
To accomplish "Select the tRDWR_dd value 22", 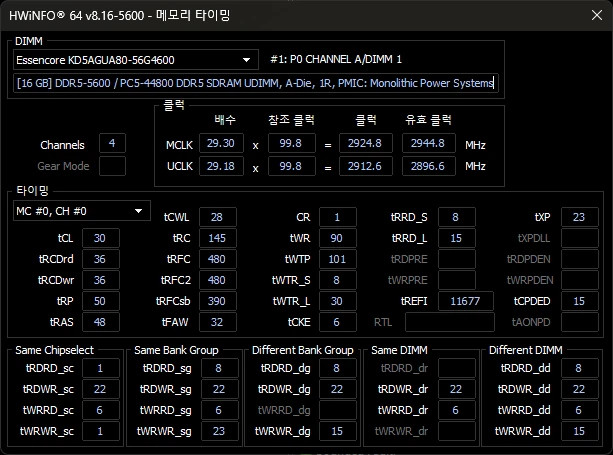I will pyautogui.click(x=580, y=389).
